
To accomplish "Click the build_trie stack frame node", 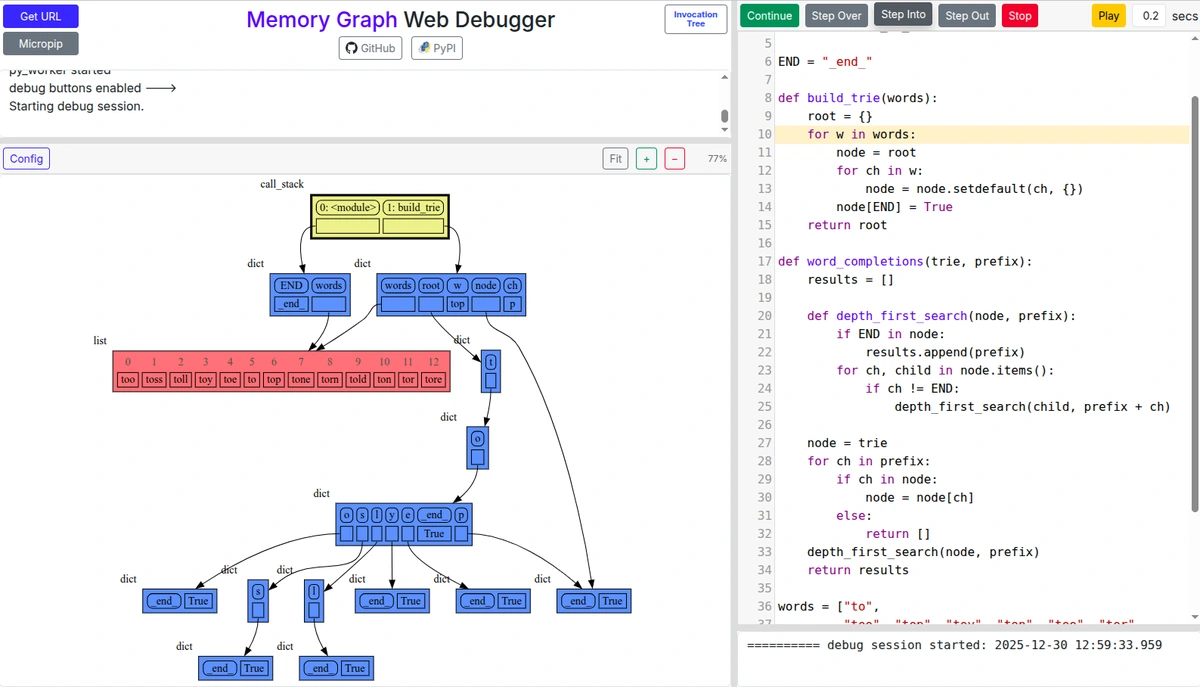I will click(x=413, y=208).
